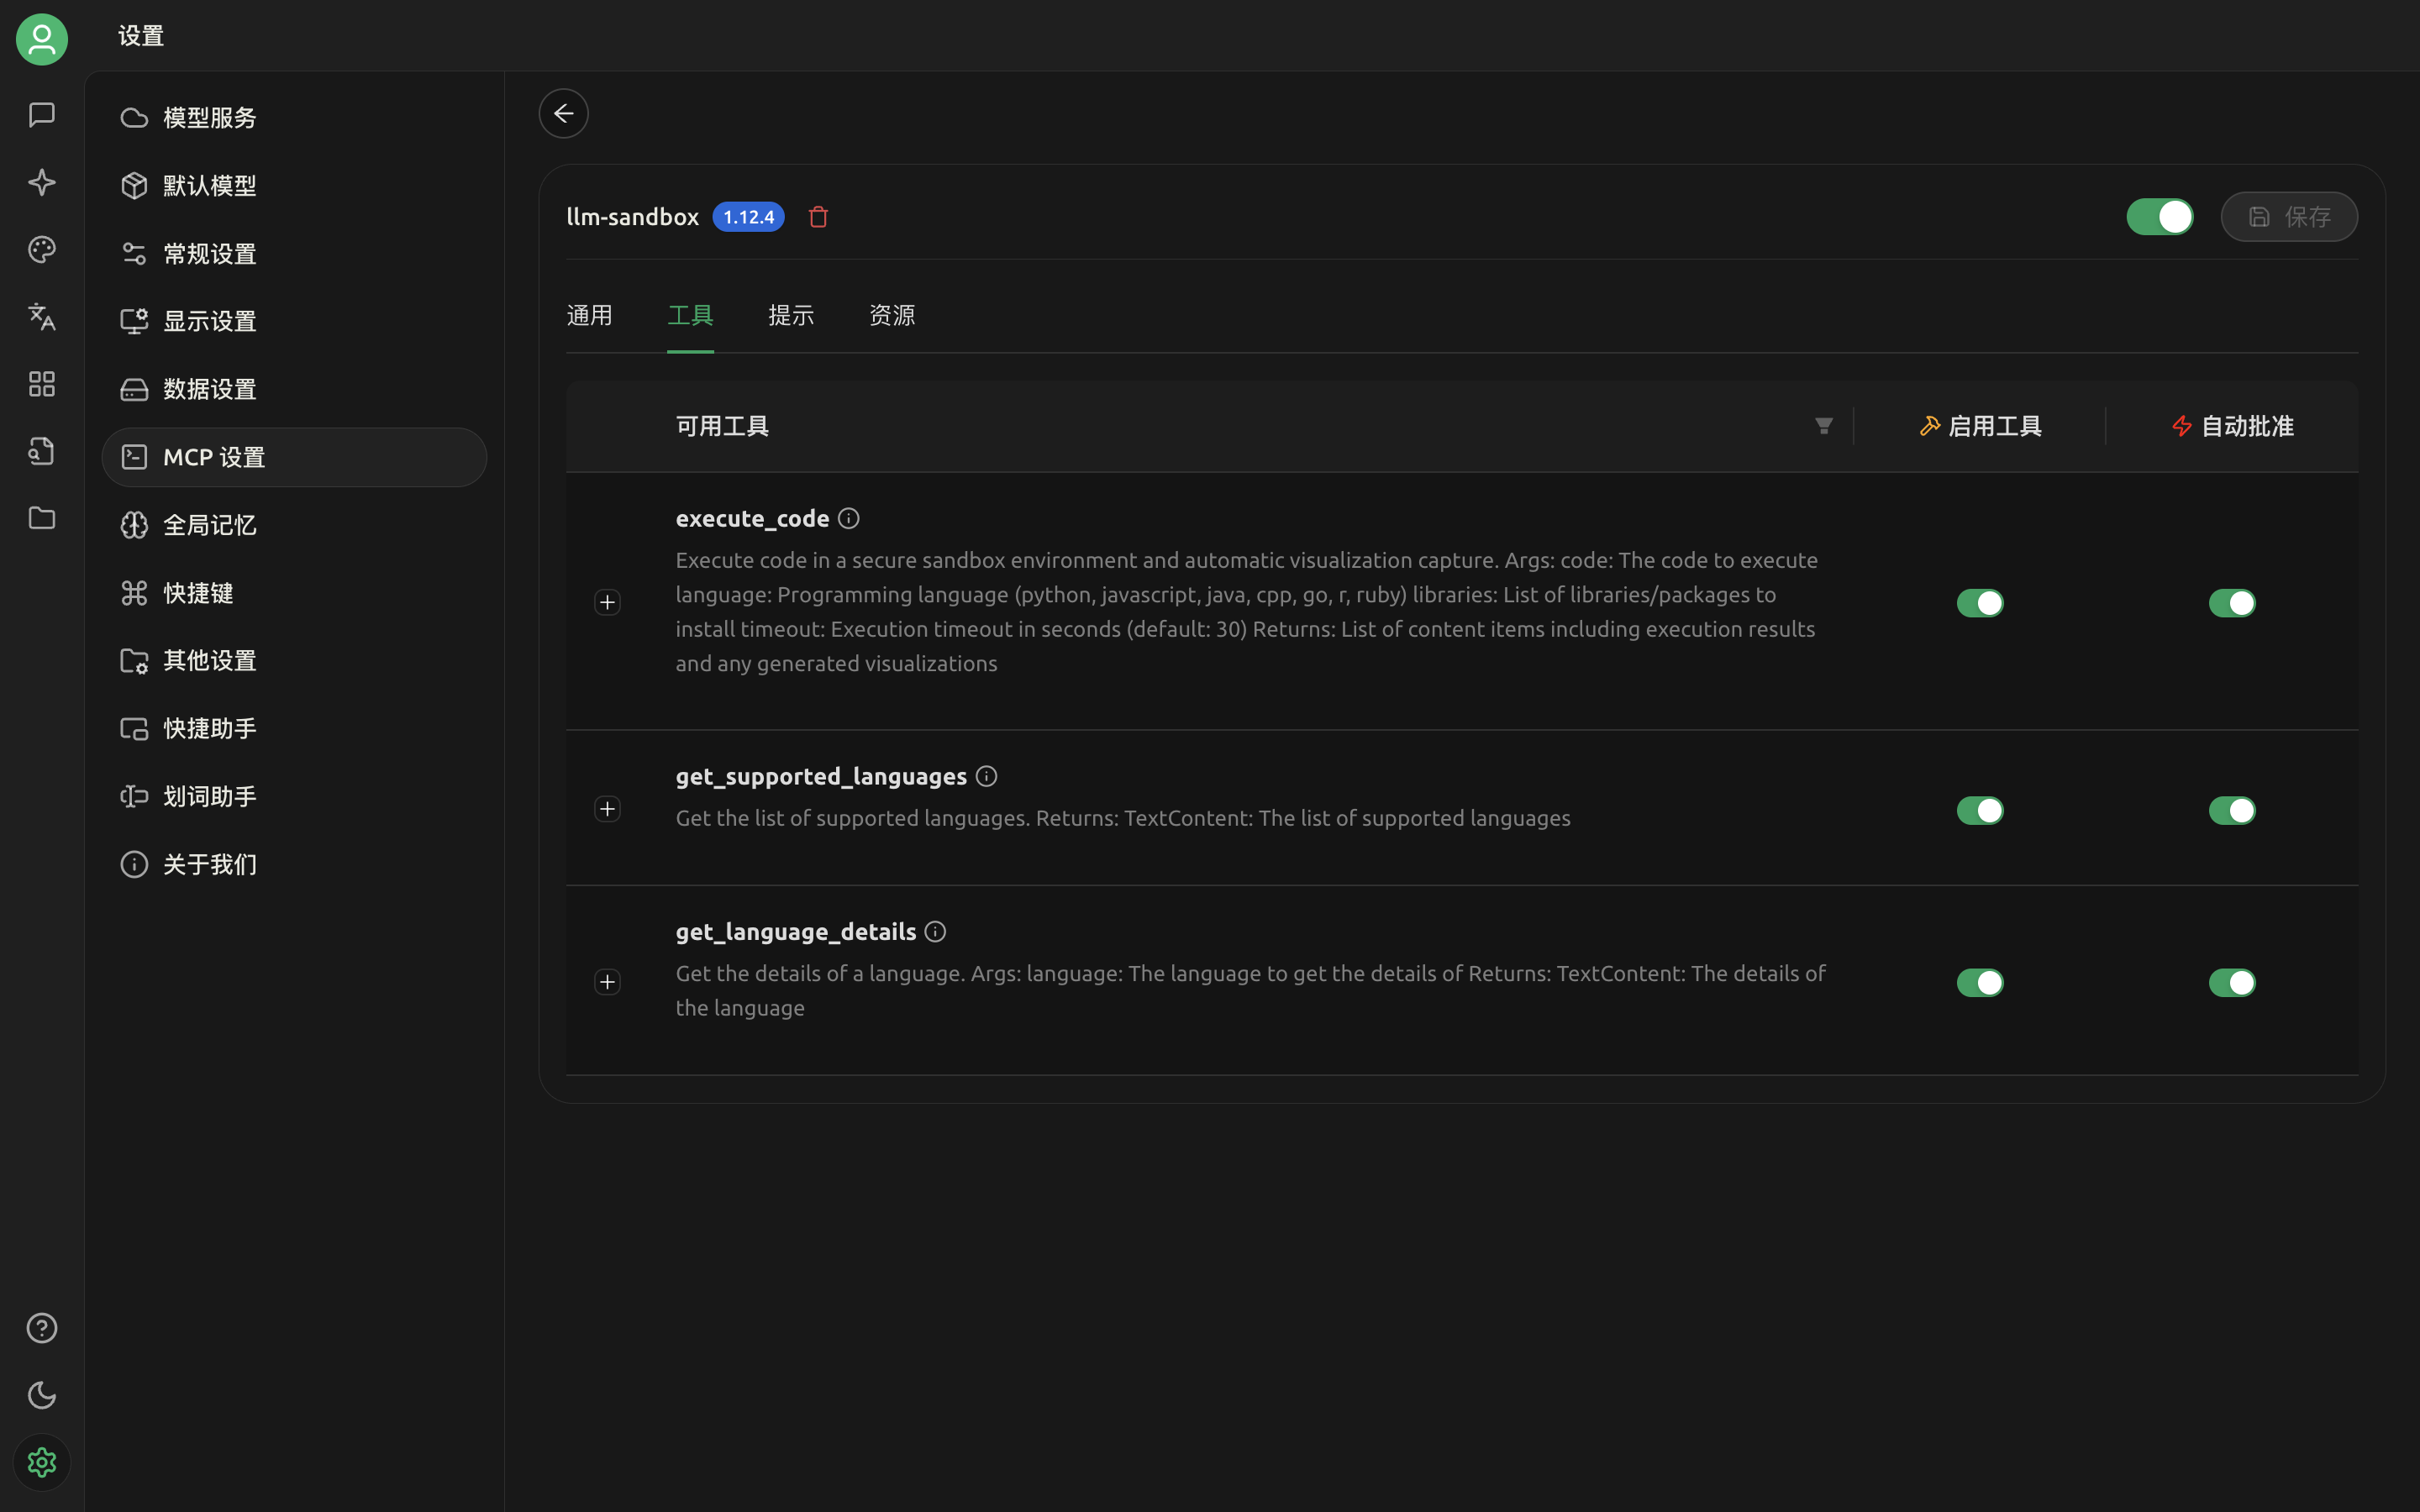The height and width of the screenshot is (1512, 2420).
Task: Delete the llm-sandbox server via trash icon
Action: 818,217
